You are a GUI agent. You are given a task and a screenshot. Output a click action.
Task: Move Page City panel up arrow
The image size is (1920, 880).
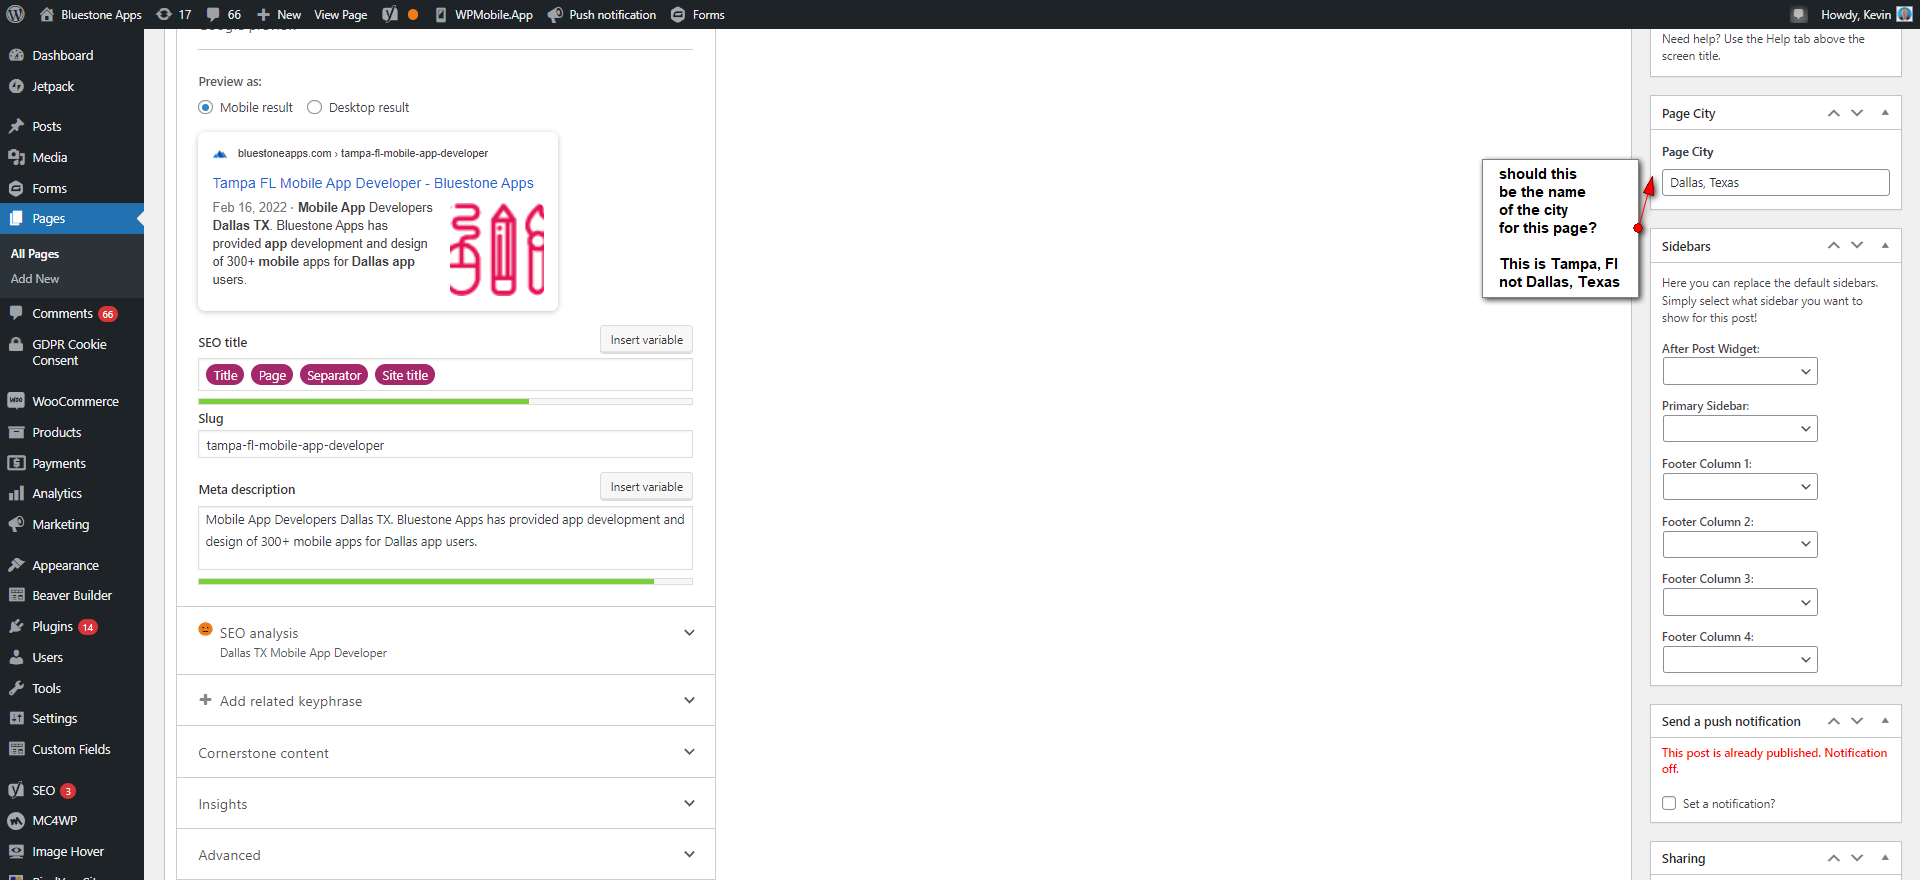1834,113
